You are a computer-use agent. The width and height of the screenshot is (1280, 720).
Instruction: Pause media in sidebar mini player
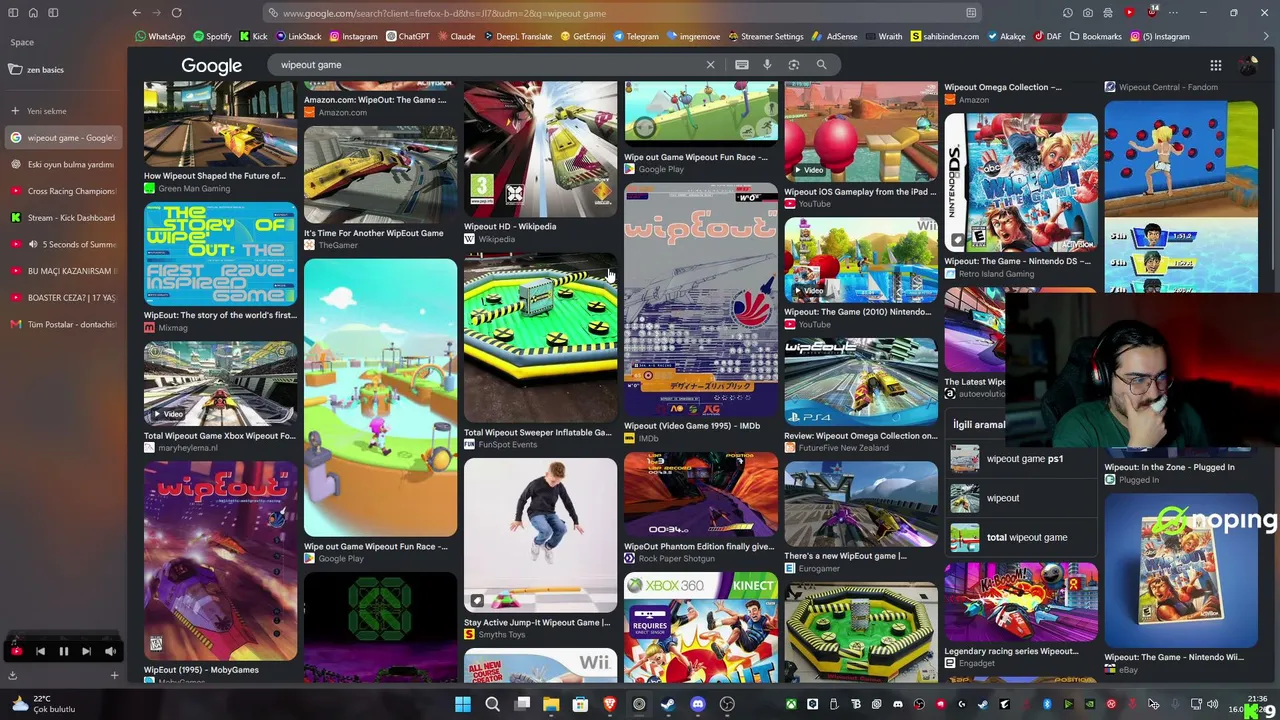point(63,652)
